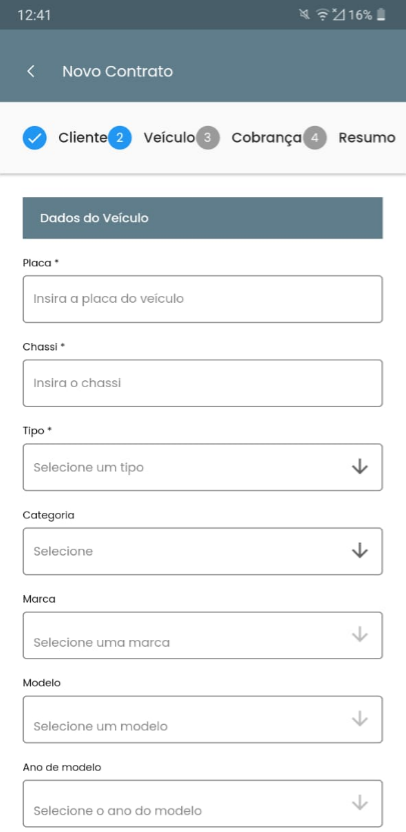Click the down arrow in the Categoria field
This screenshot has height=832, width=406.
click(x=360, y=551)
